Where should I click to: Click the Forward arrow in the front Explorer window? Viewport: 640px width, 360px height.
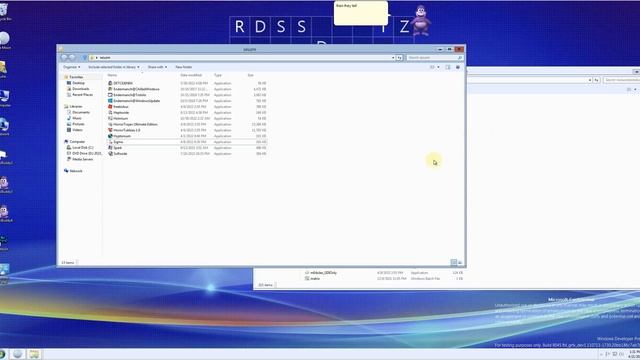(72, 58)
